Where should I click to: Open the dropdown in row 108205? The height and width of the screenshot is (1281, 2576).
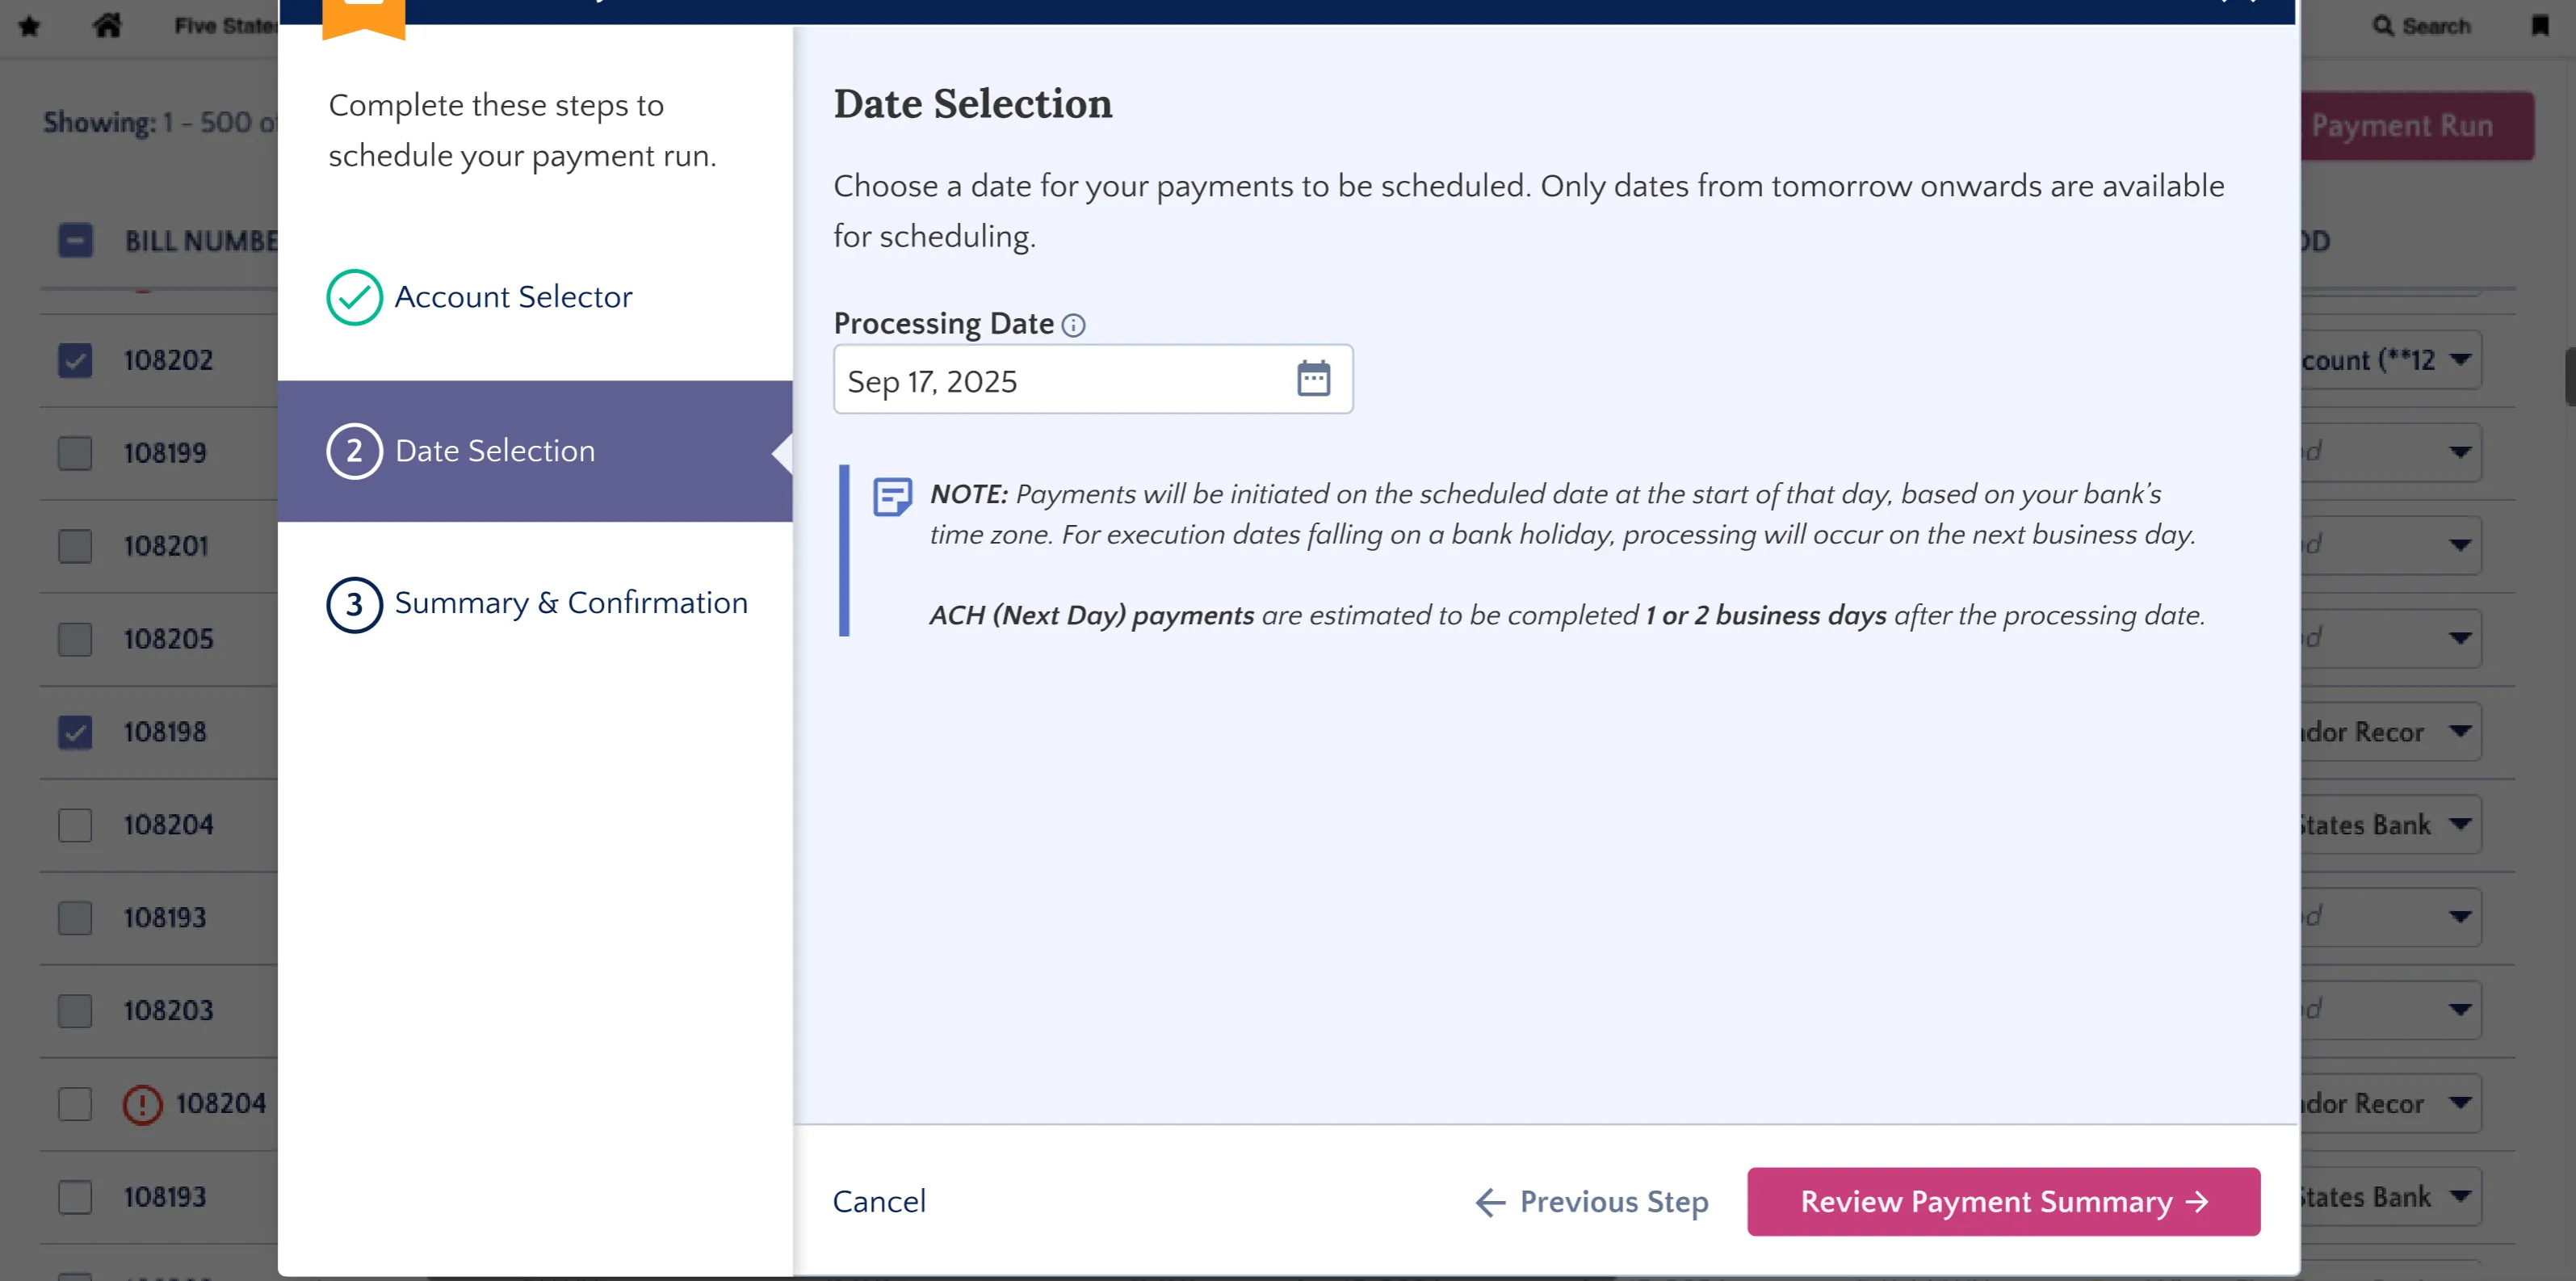tap(2391, 639)
